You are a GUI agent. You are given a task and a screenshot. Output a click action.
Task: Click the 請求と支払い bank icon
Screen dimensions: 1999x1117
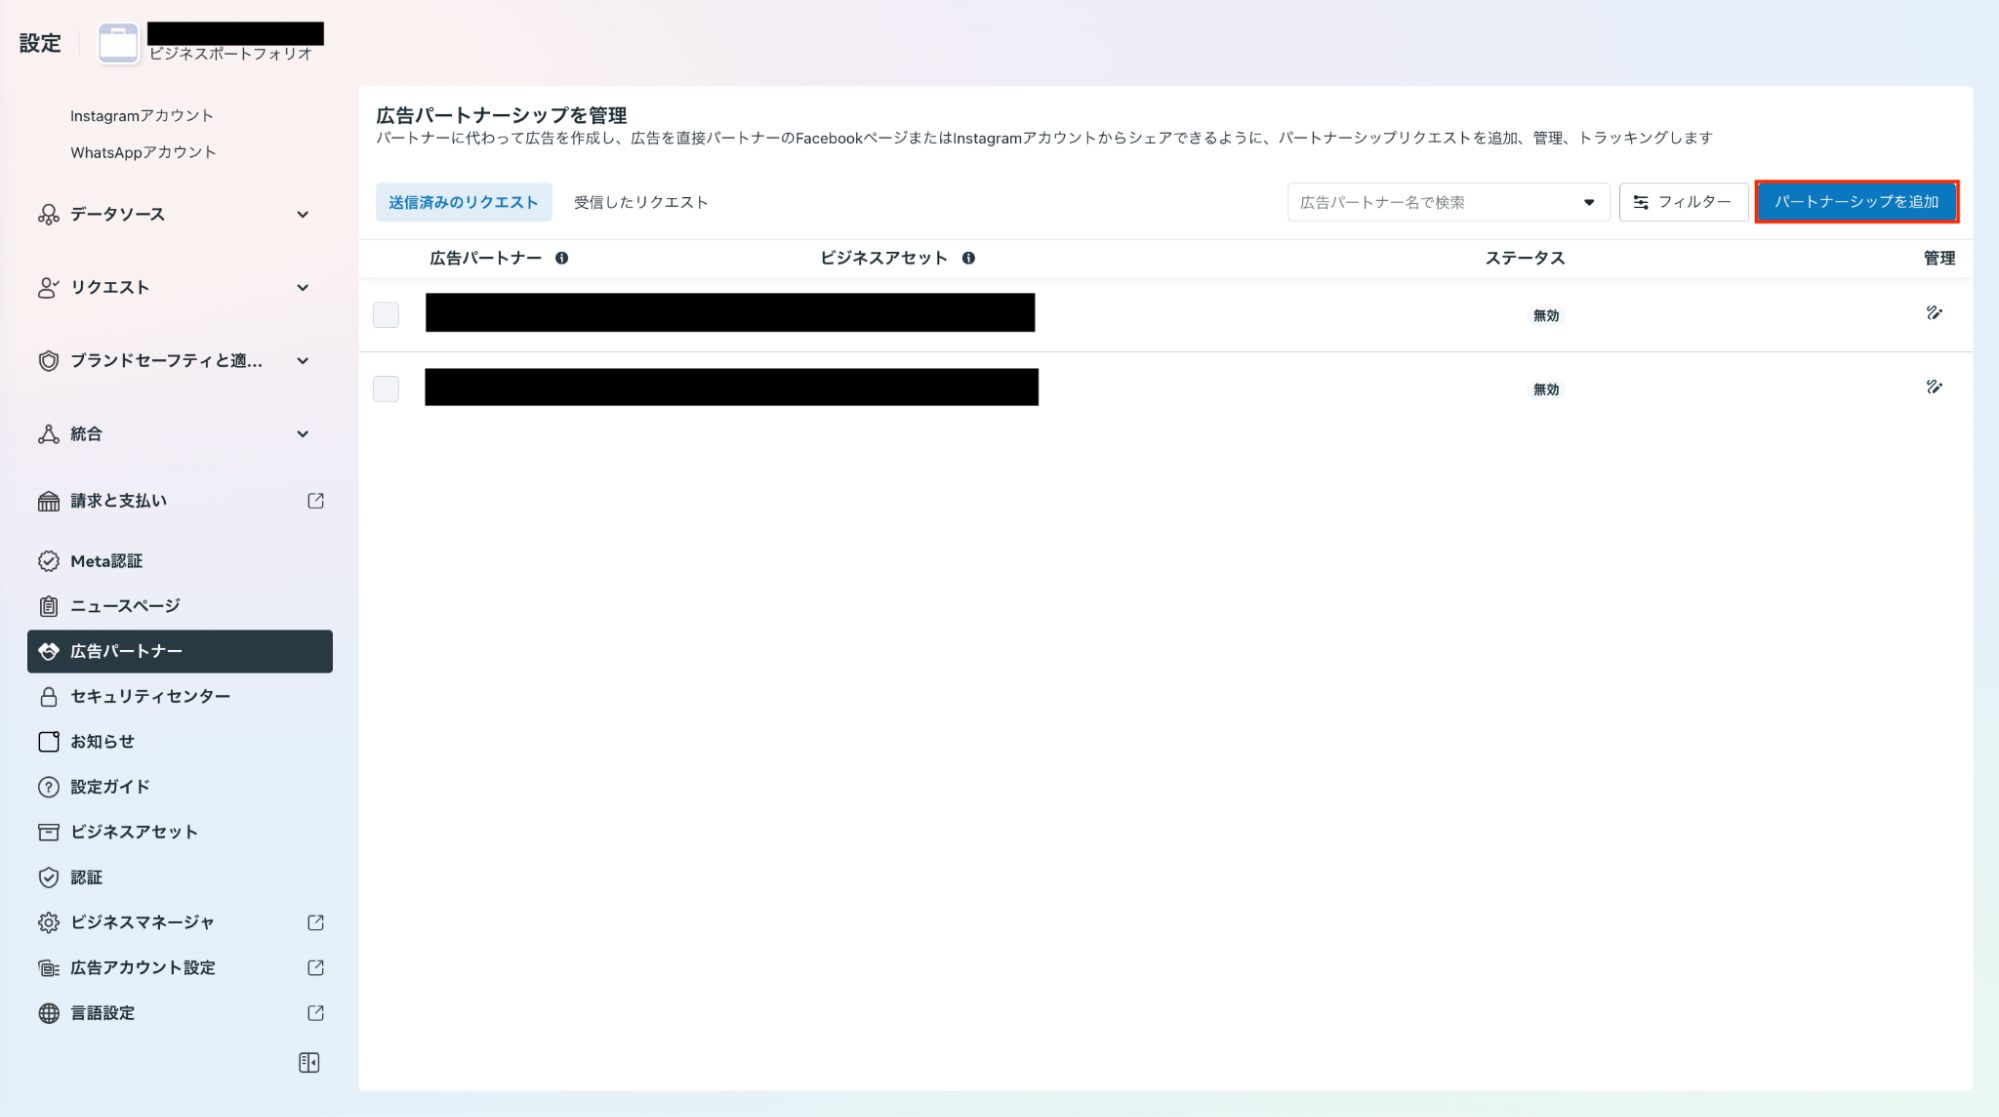point(48,501)
